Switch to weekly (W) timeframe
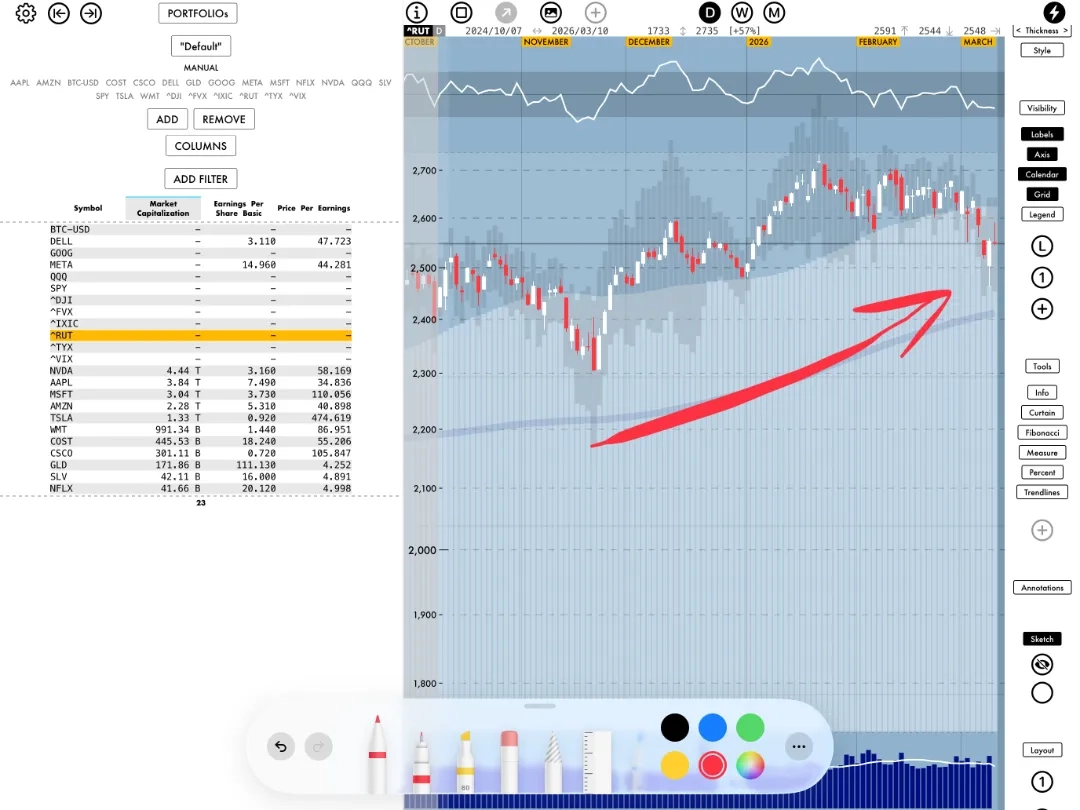The image size is (1080, 810). 742,12
